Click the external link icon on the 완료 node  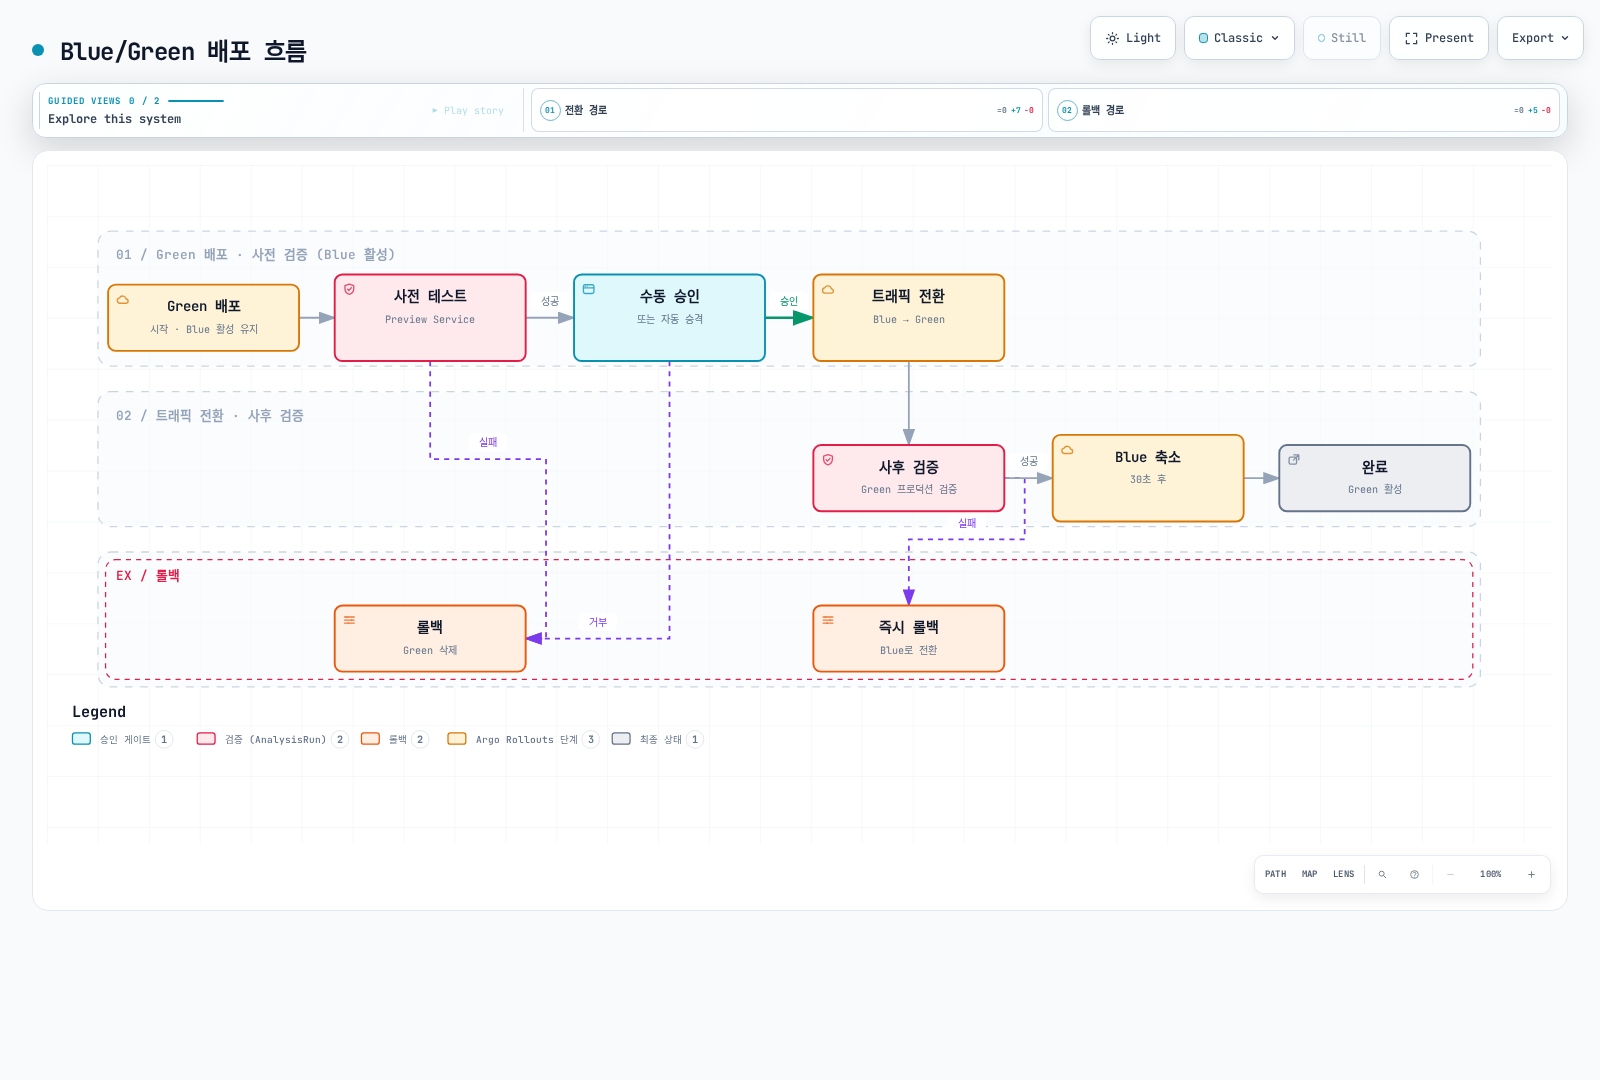[x=1294, y=460]
